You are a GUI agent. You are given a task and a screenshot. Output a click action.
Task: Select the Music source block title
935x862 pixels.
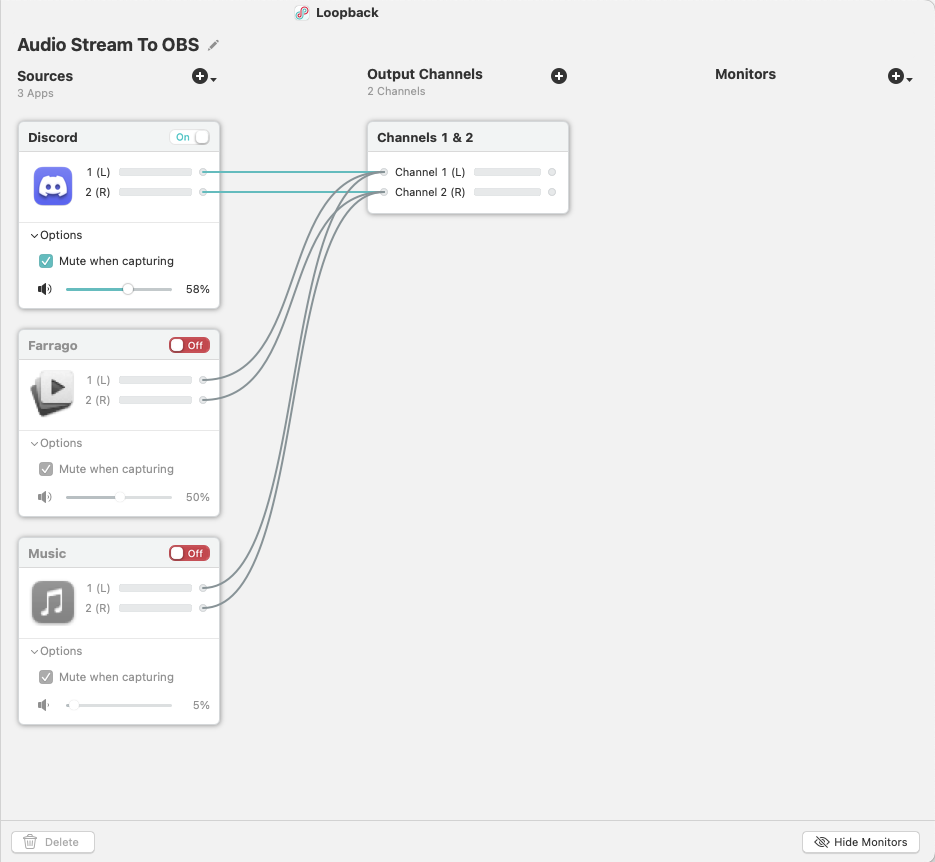click(47, 554)
